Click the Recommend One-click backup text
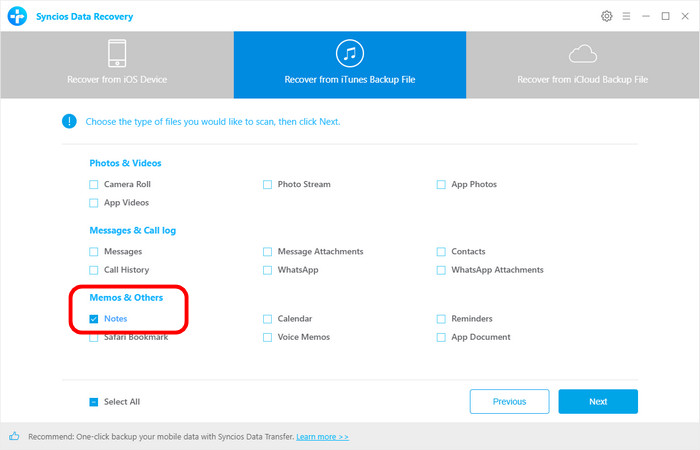 point(161,437)
